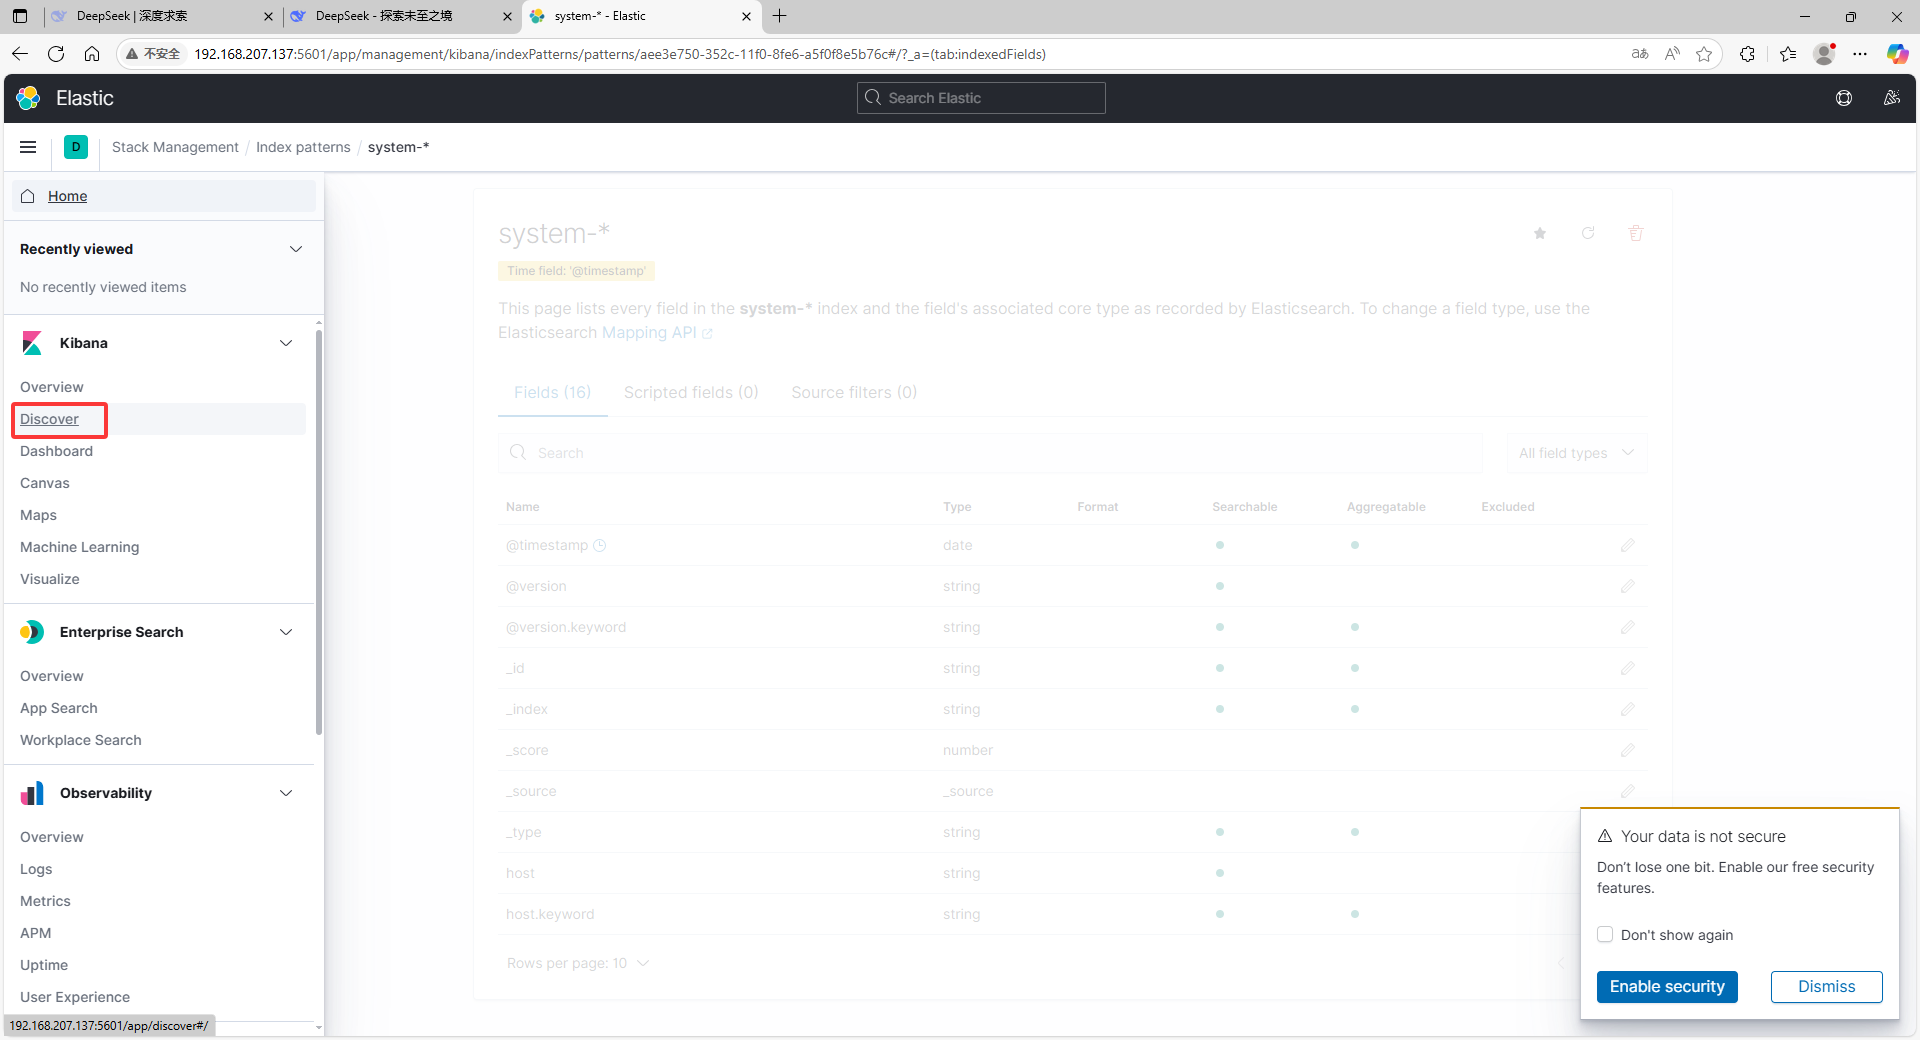The image size is (1920, 1040).
Task: Open Uptime under Observability
Action: tap(44, 965)
